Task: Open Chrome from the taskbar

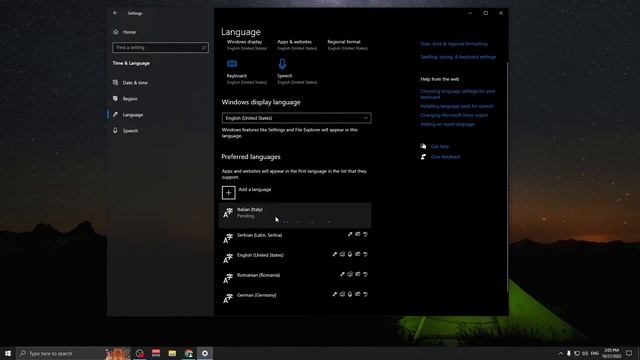Action: [x=189, y=353]
